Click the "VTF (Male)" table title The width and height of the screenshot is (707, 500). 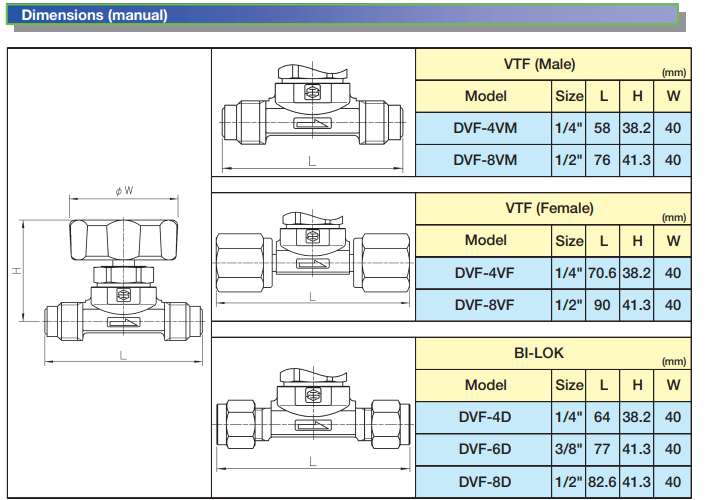539,64
